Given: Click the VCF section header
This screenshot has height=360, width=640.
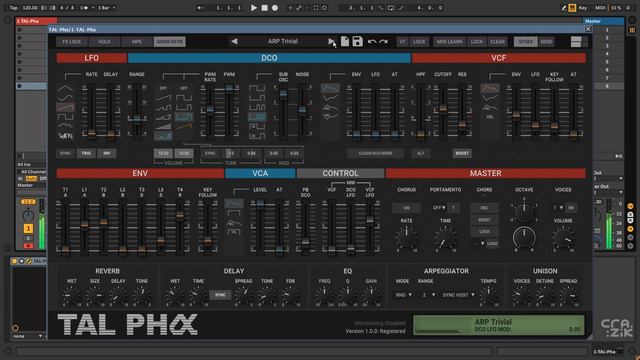Looking at the screenshot, I should (498, 58).
